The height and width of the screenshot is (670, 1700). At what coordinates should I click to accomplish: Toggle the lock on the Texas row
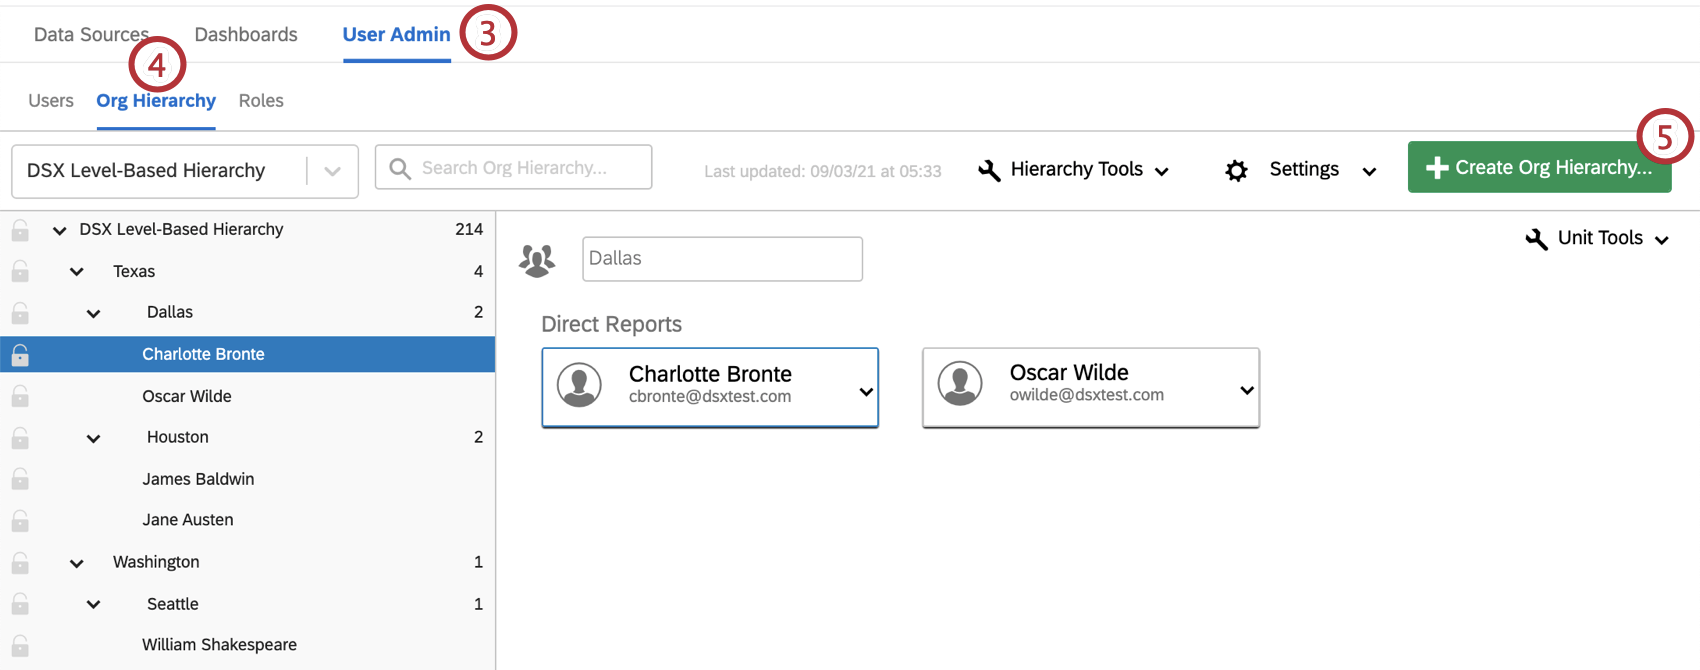[20, 272]
